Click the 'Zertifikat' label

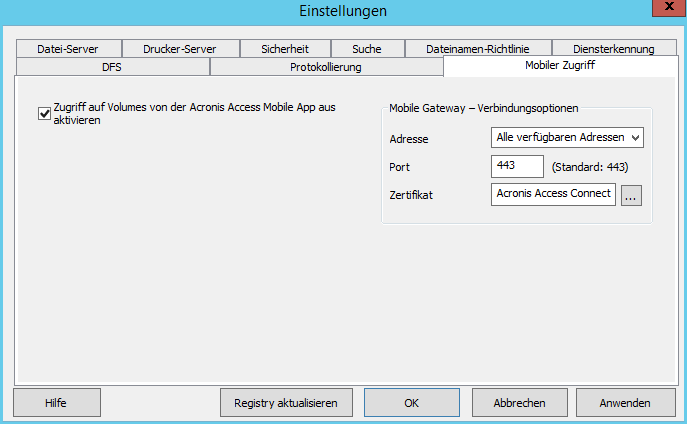pos(411,195)
